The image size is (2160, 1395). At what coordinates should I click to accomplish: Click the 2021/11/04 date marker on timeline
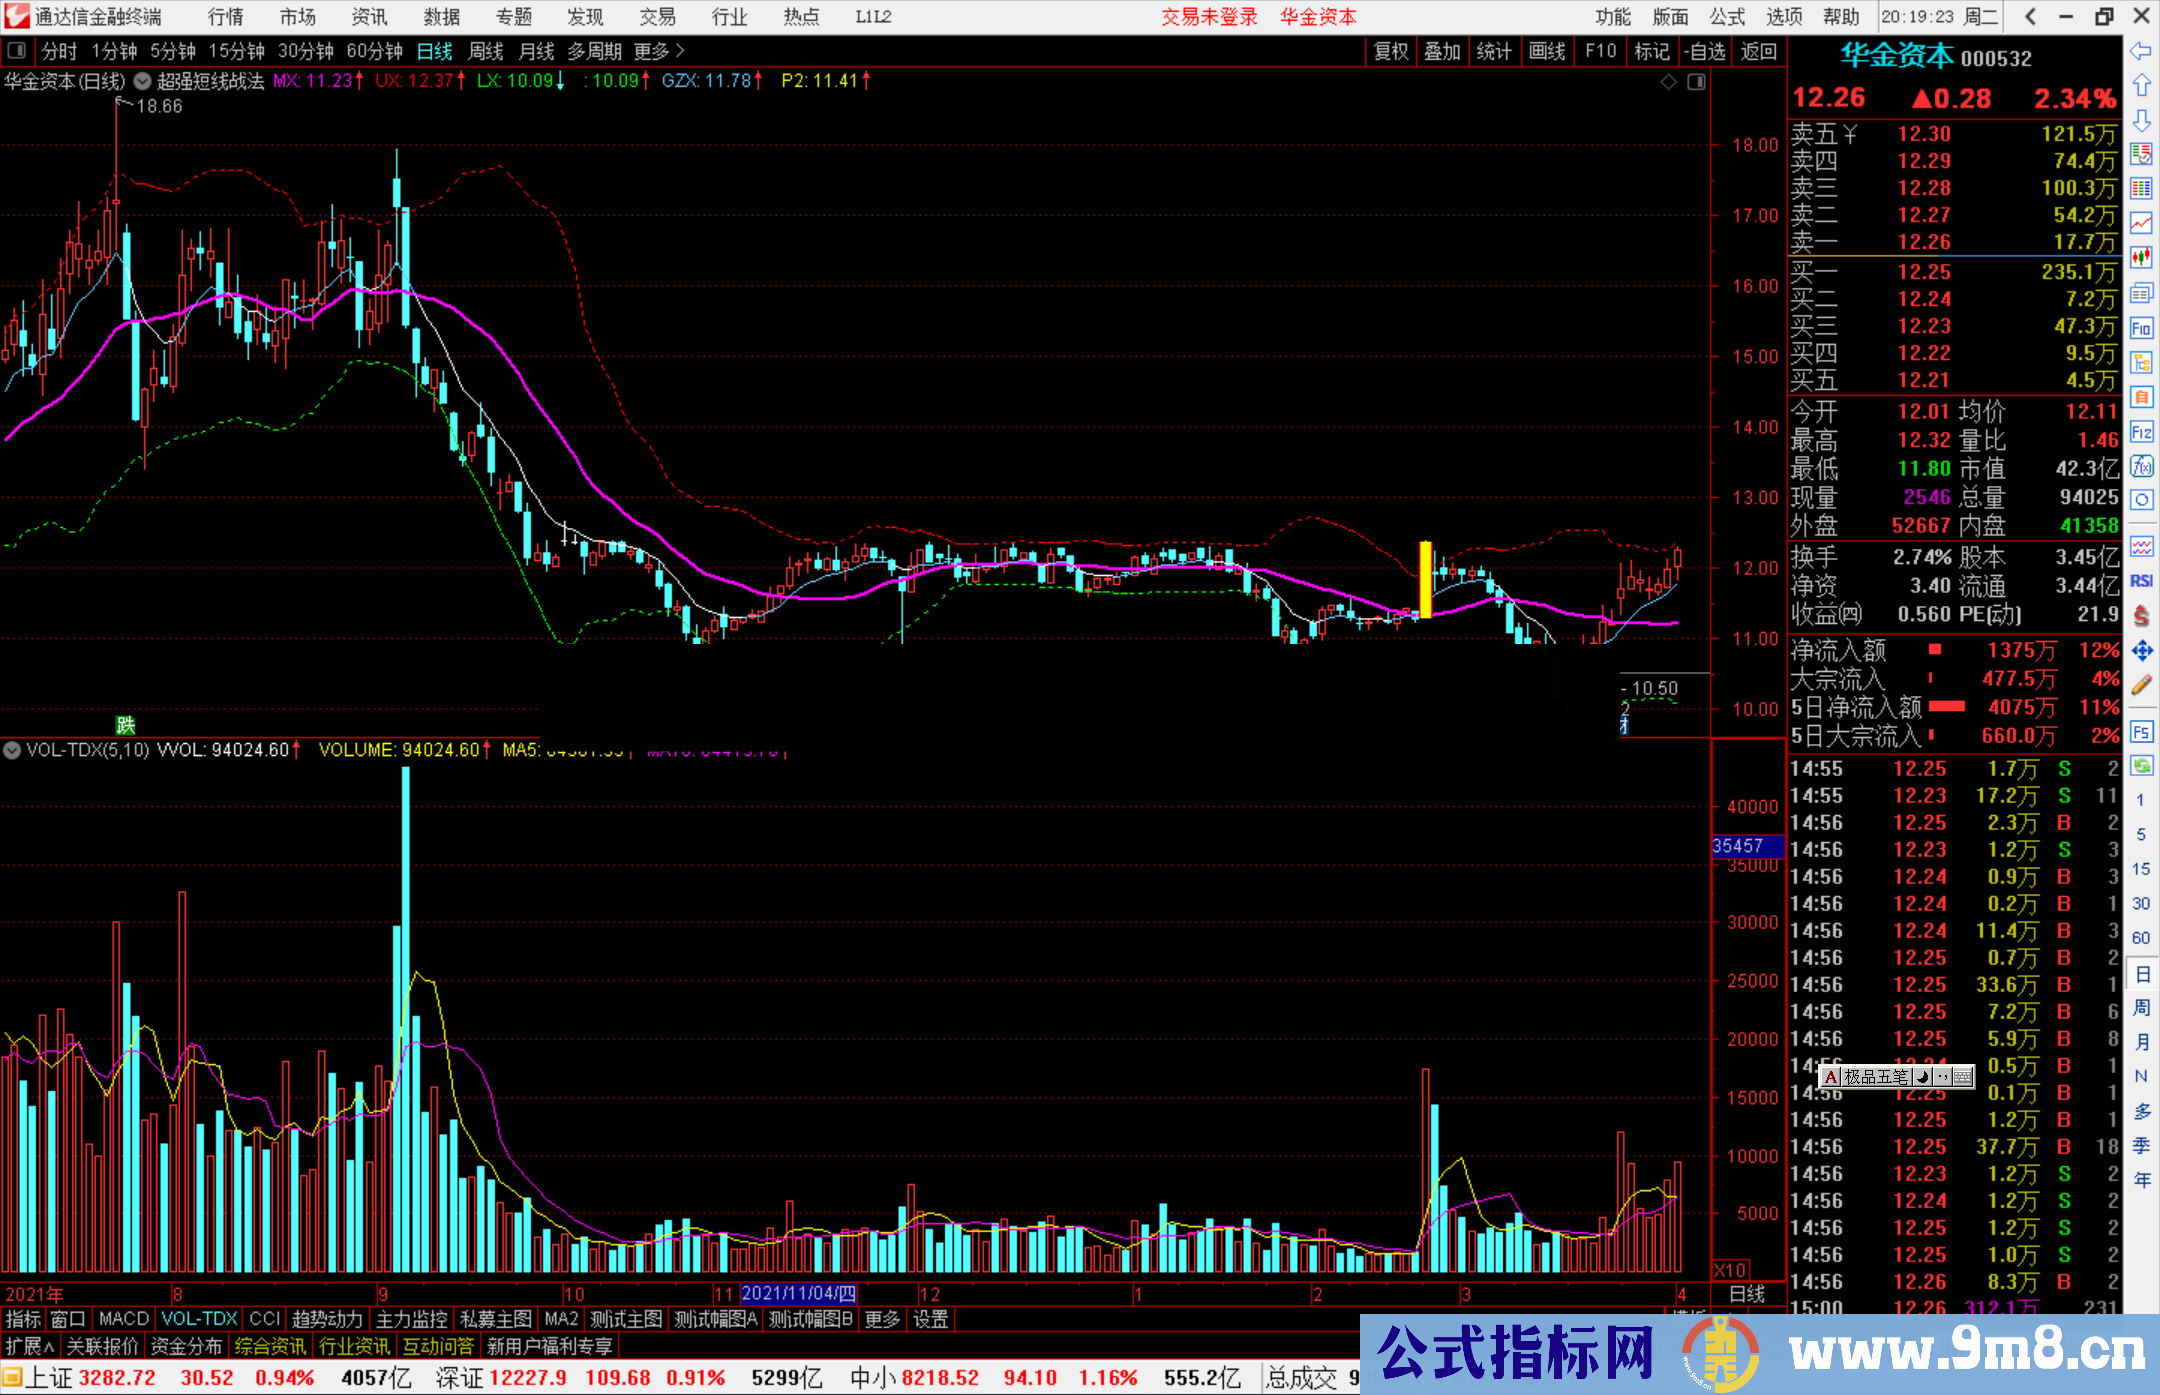coord(798,1293)
